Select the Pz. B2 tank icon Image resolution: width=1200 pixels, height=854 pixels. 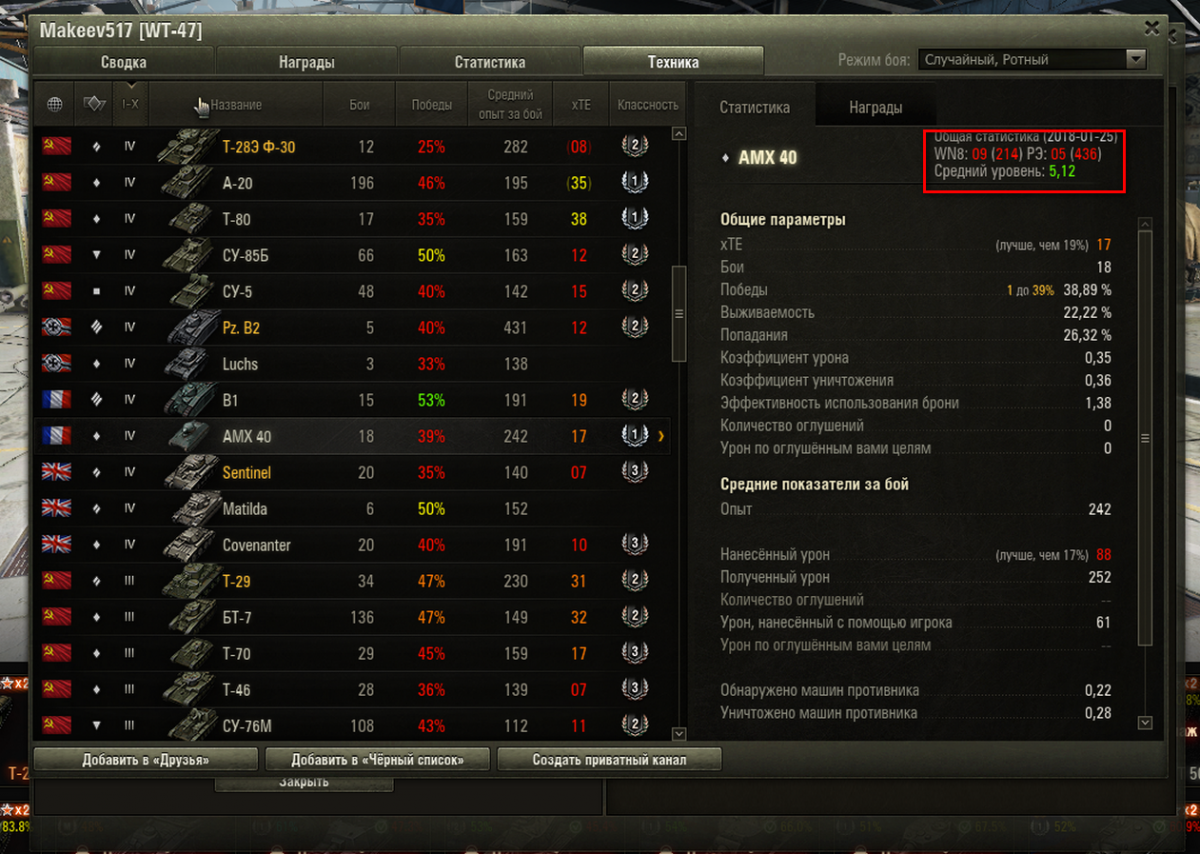(x=187, y=327)
